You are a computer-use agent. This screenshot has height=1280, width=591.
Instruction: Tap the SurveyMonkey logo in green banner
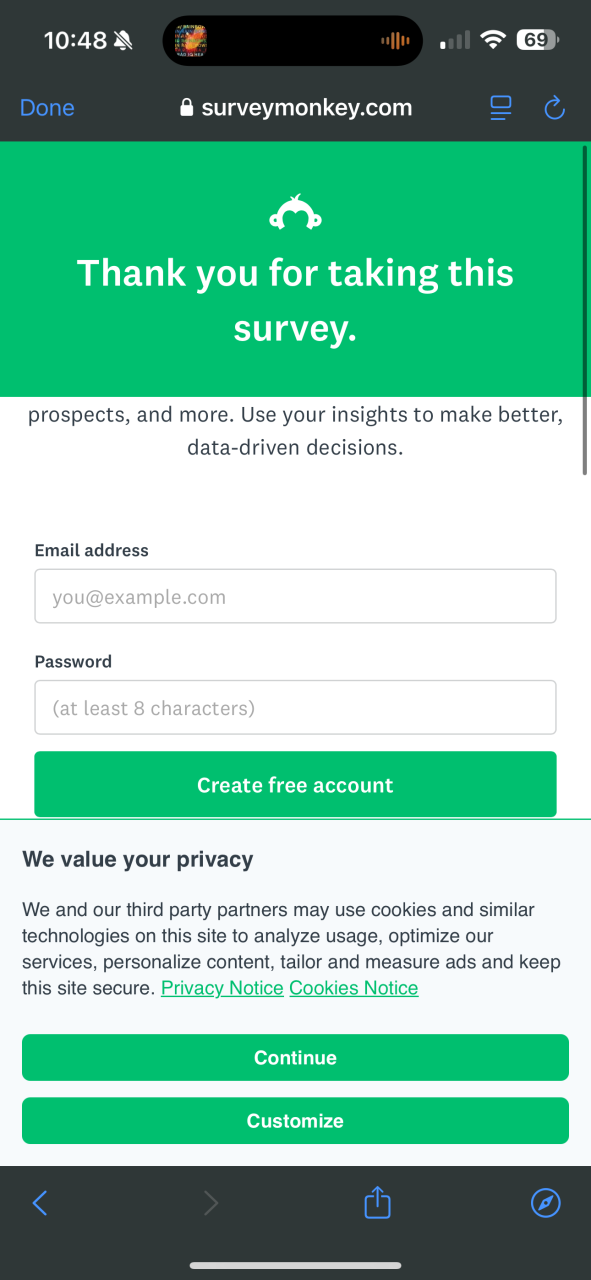(295, 212)
